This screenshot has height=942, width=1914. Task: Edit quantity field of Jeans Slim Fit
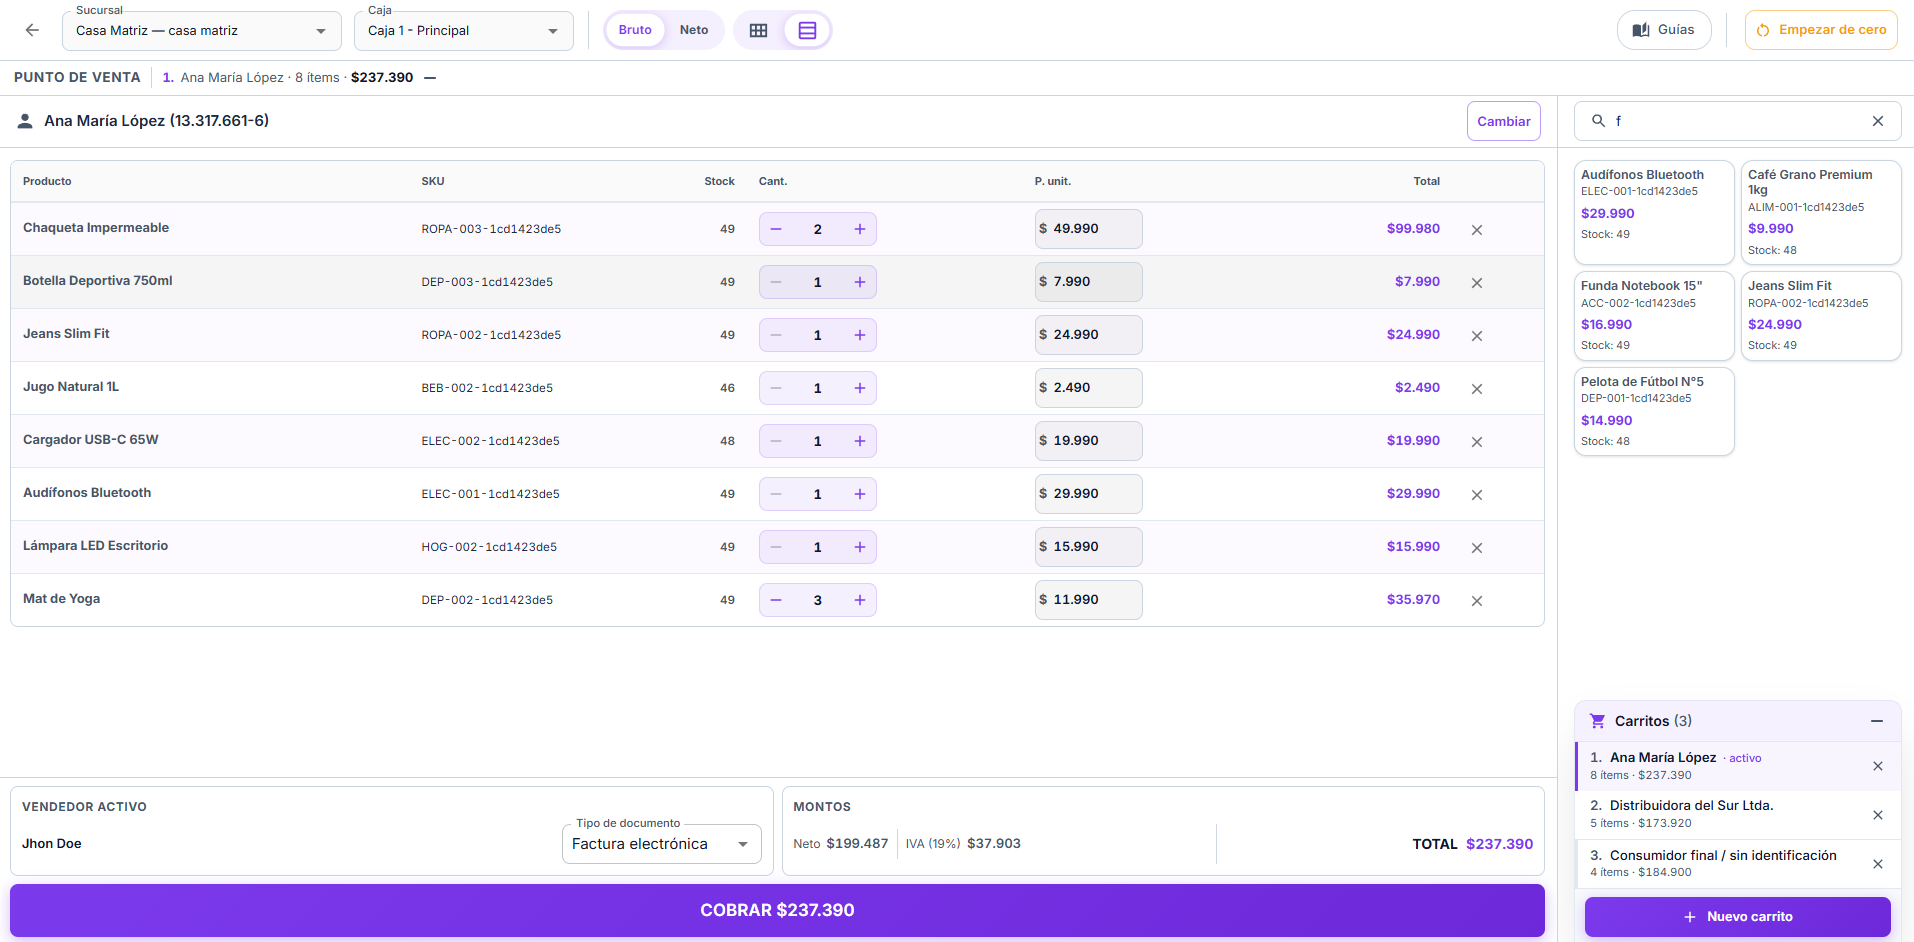pos(818,335)
